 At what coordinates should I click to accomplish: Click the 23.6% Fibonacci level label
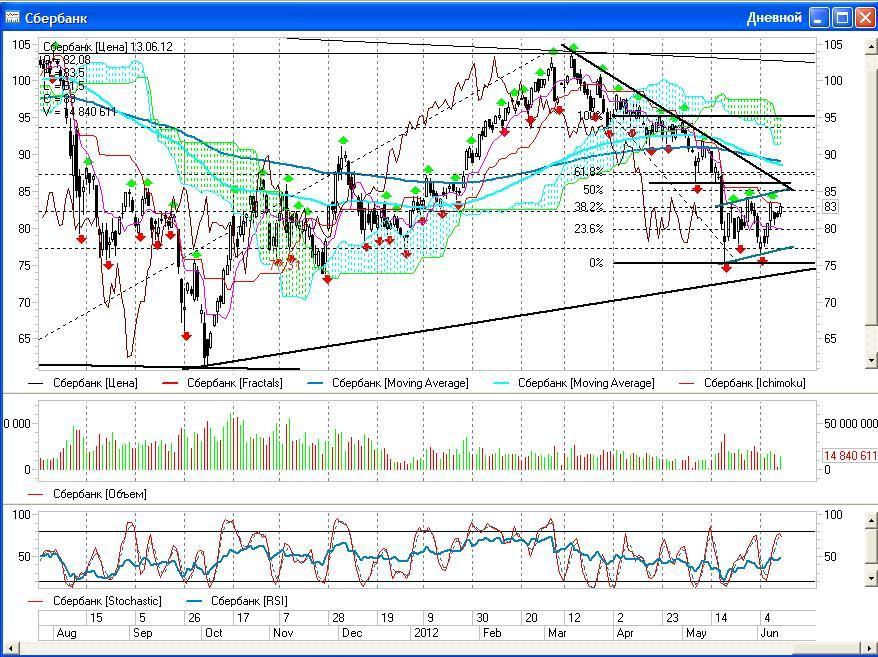(x=589, y=229)
